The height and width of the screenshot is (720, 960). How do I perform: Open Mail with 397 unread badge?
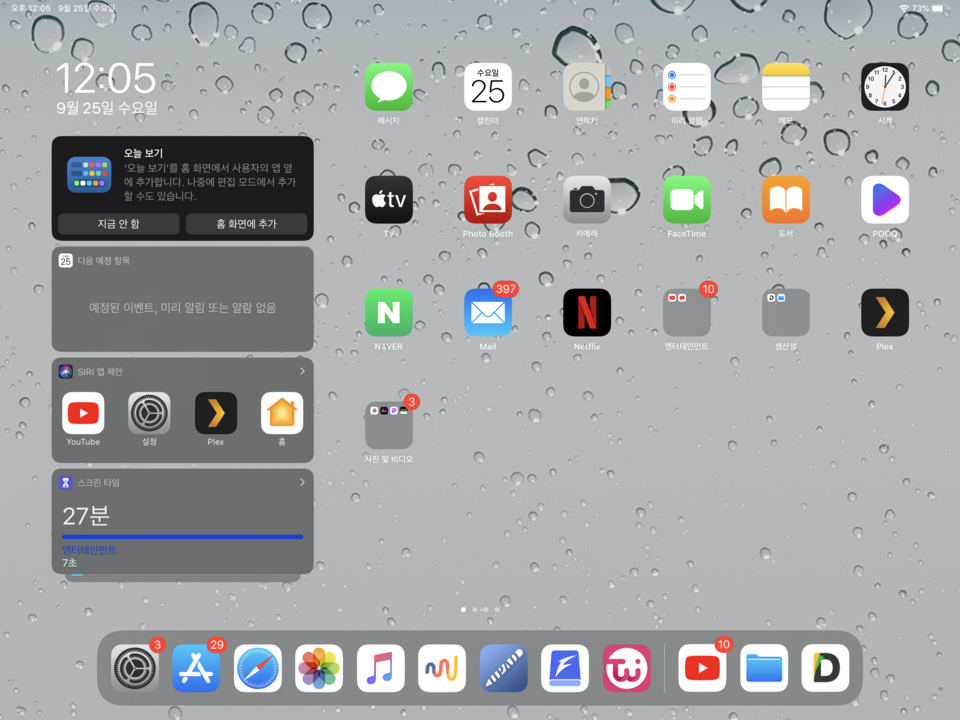[488, 312]
